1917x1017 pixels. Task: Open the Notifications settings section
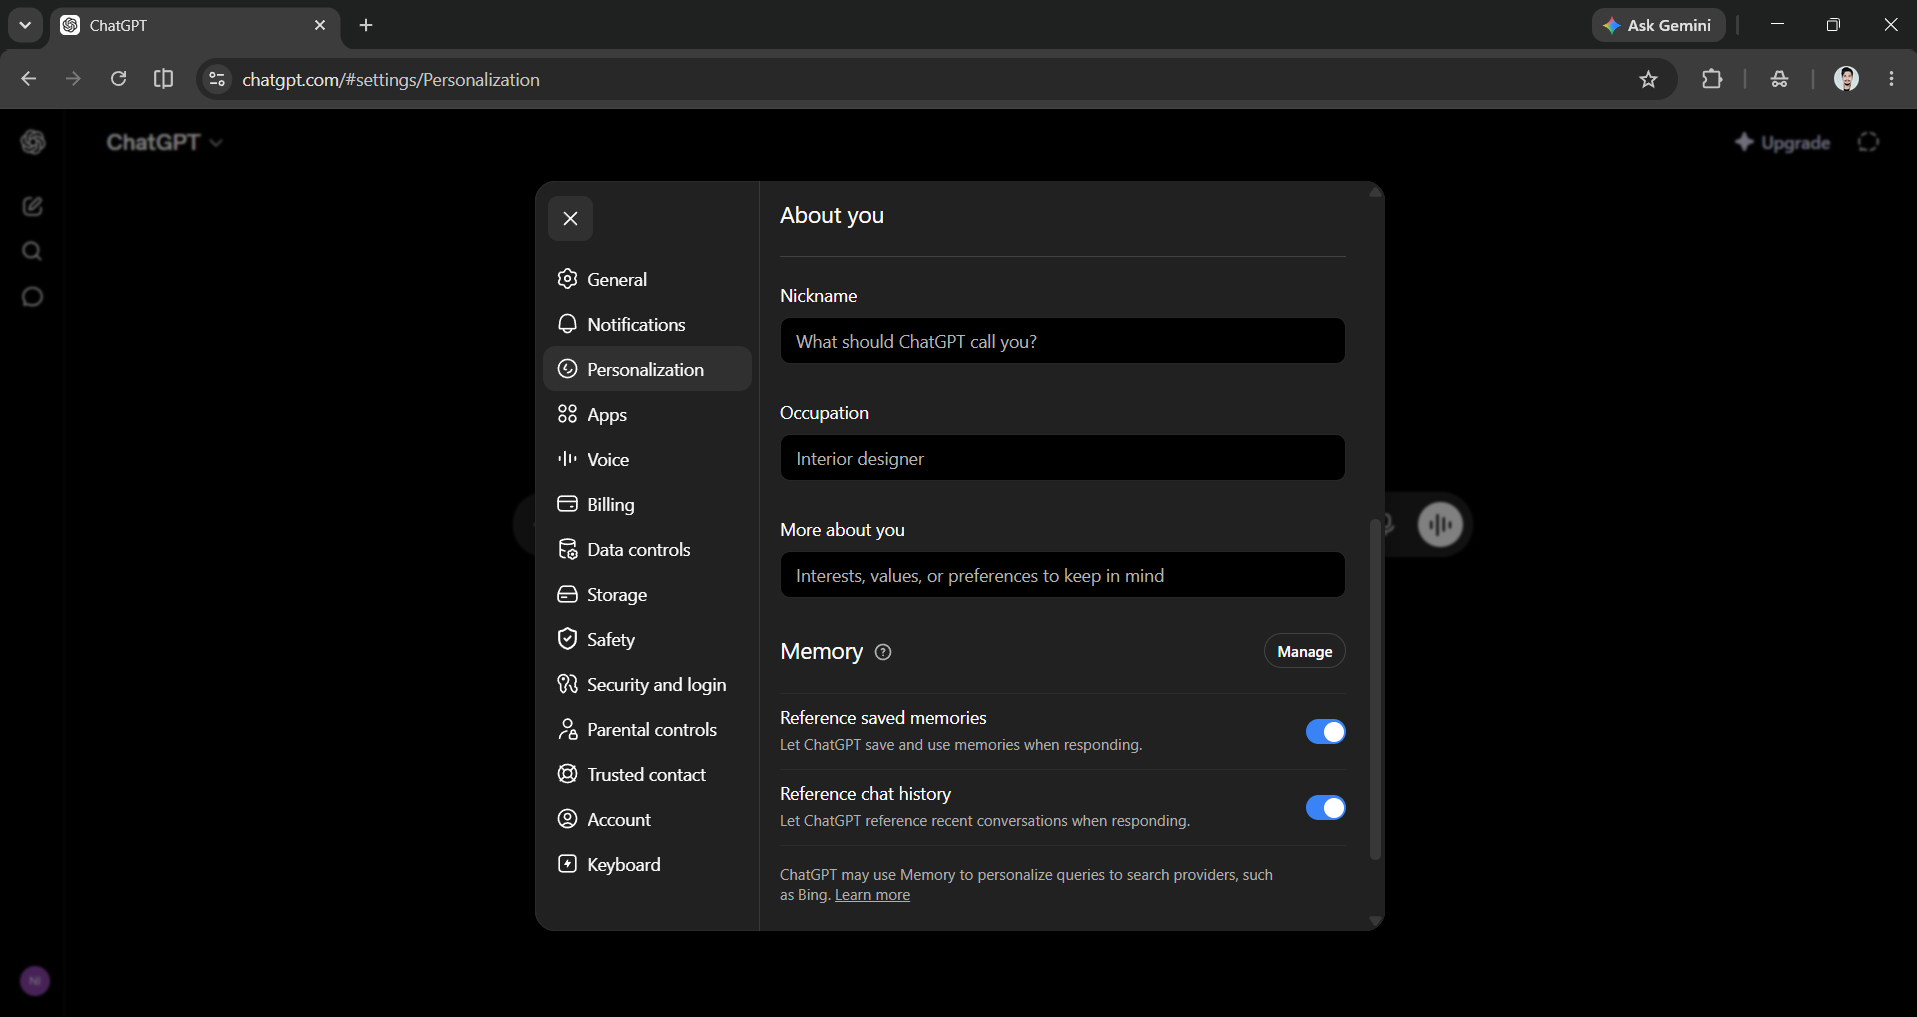(x=647, y=324)
